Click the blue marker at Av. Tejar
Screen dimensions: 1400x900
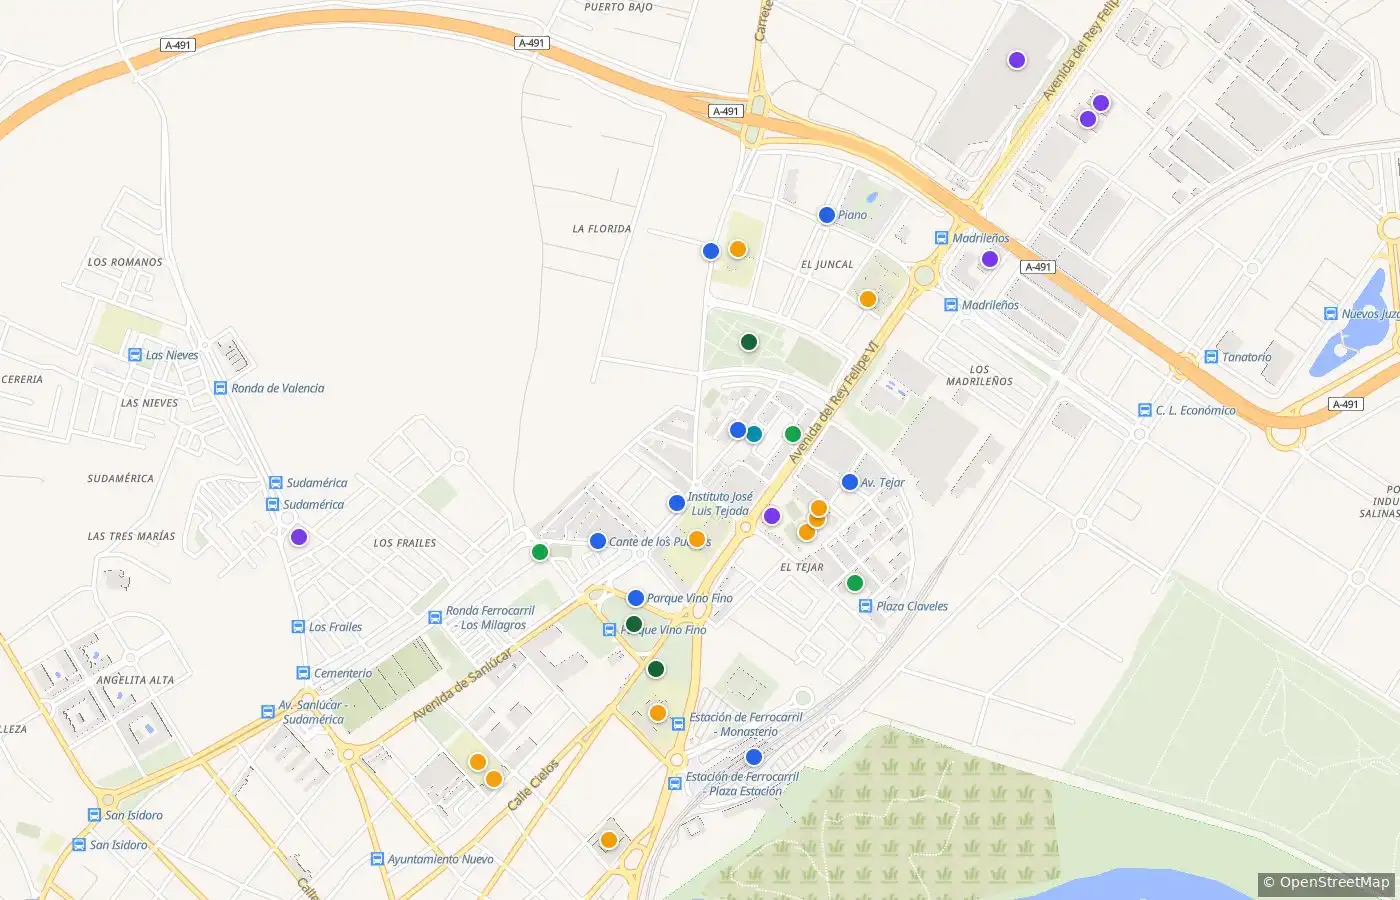pyautogui.click(x=850, y=482)
